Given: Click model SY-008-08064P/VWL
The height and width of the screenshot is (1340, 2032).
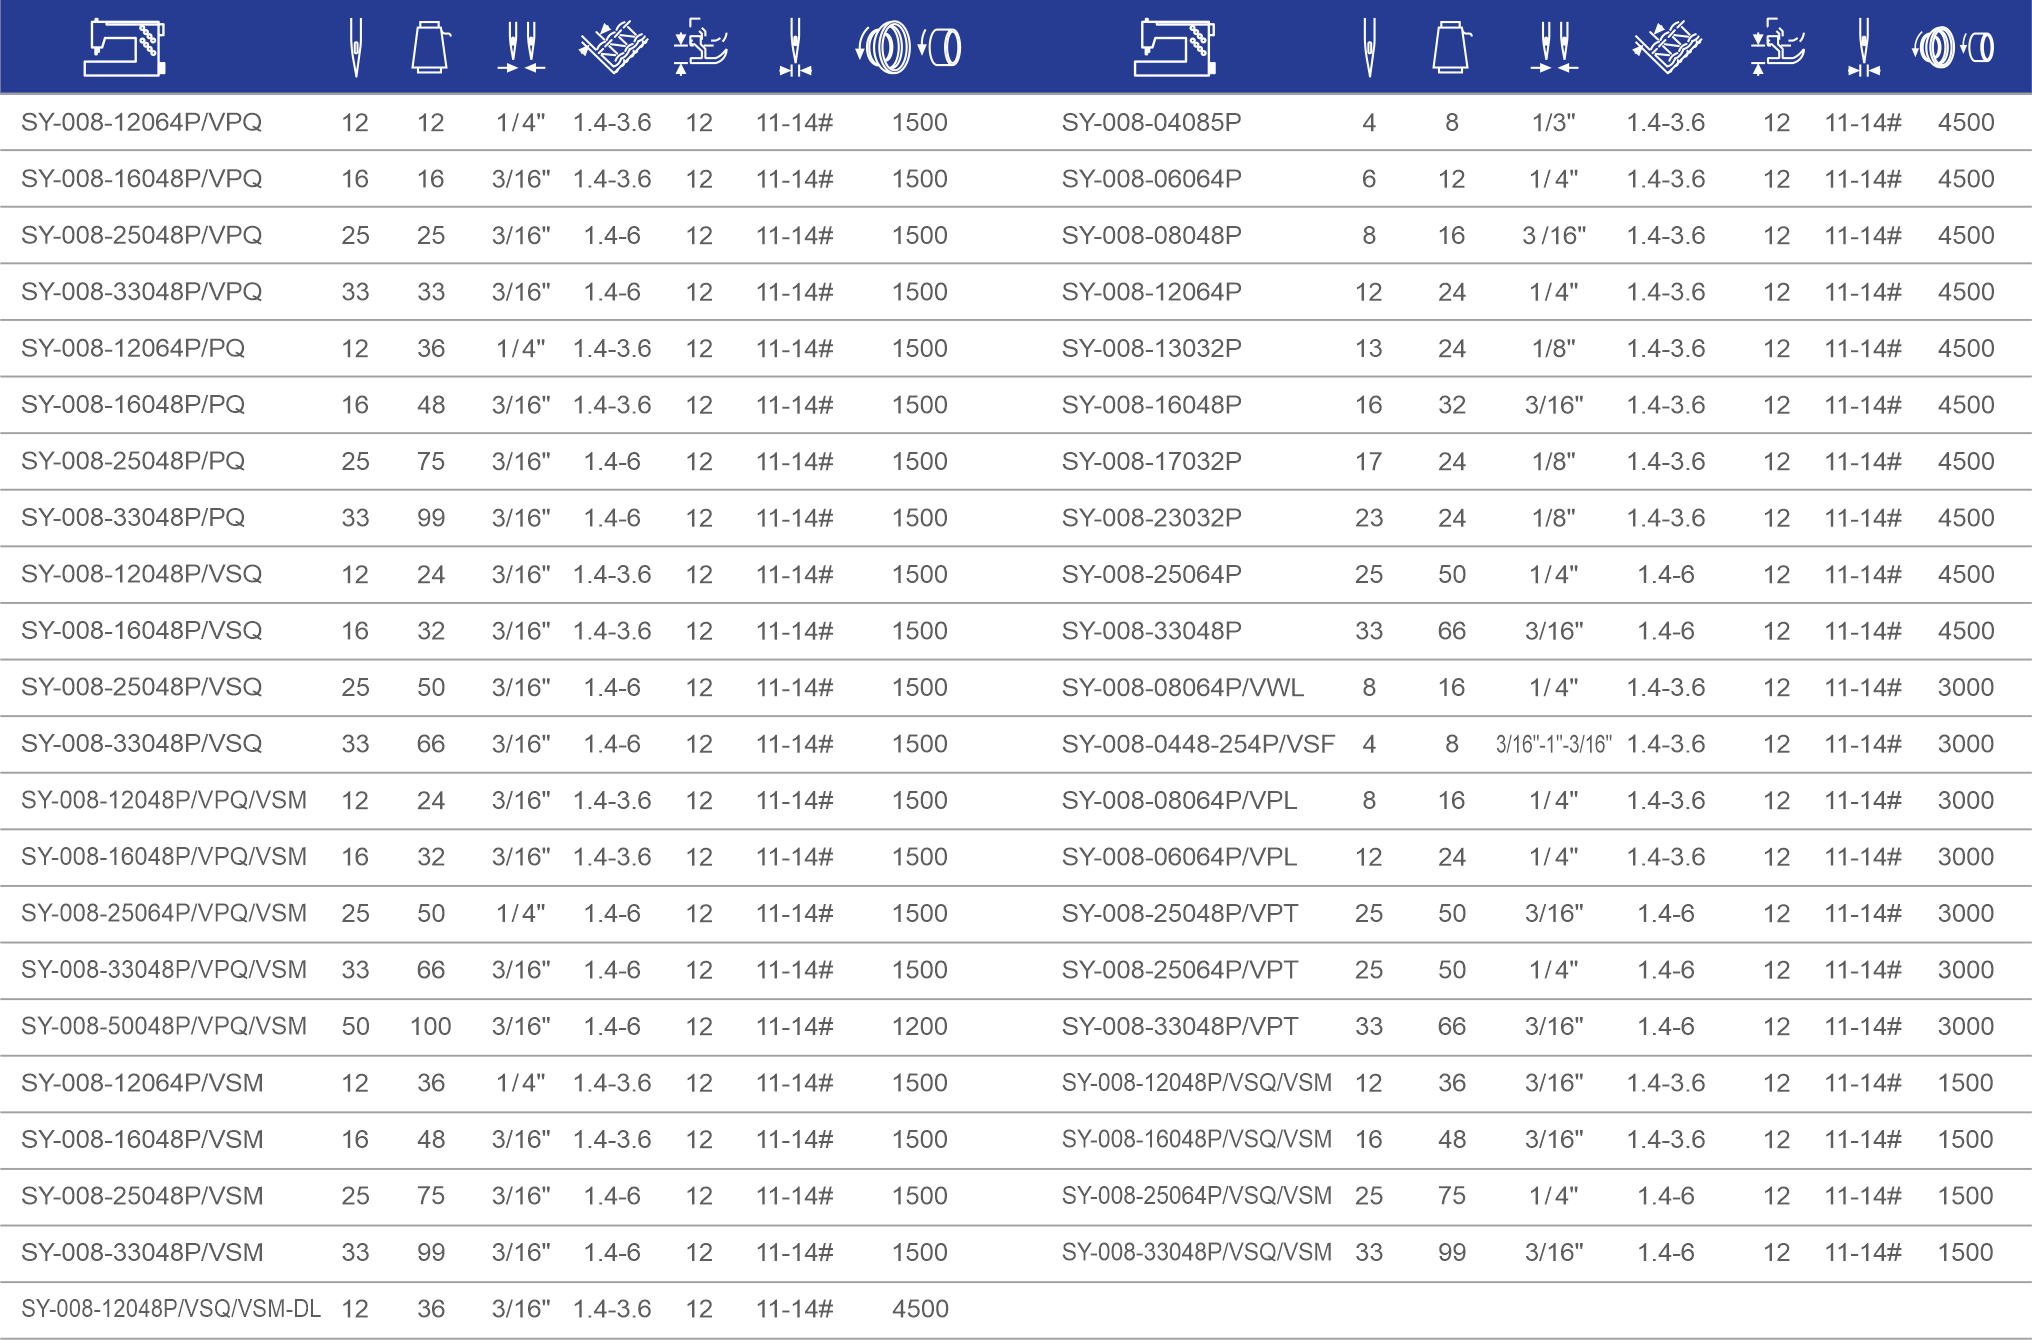Looking at the screenshot, I should 1182,687.
